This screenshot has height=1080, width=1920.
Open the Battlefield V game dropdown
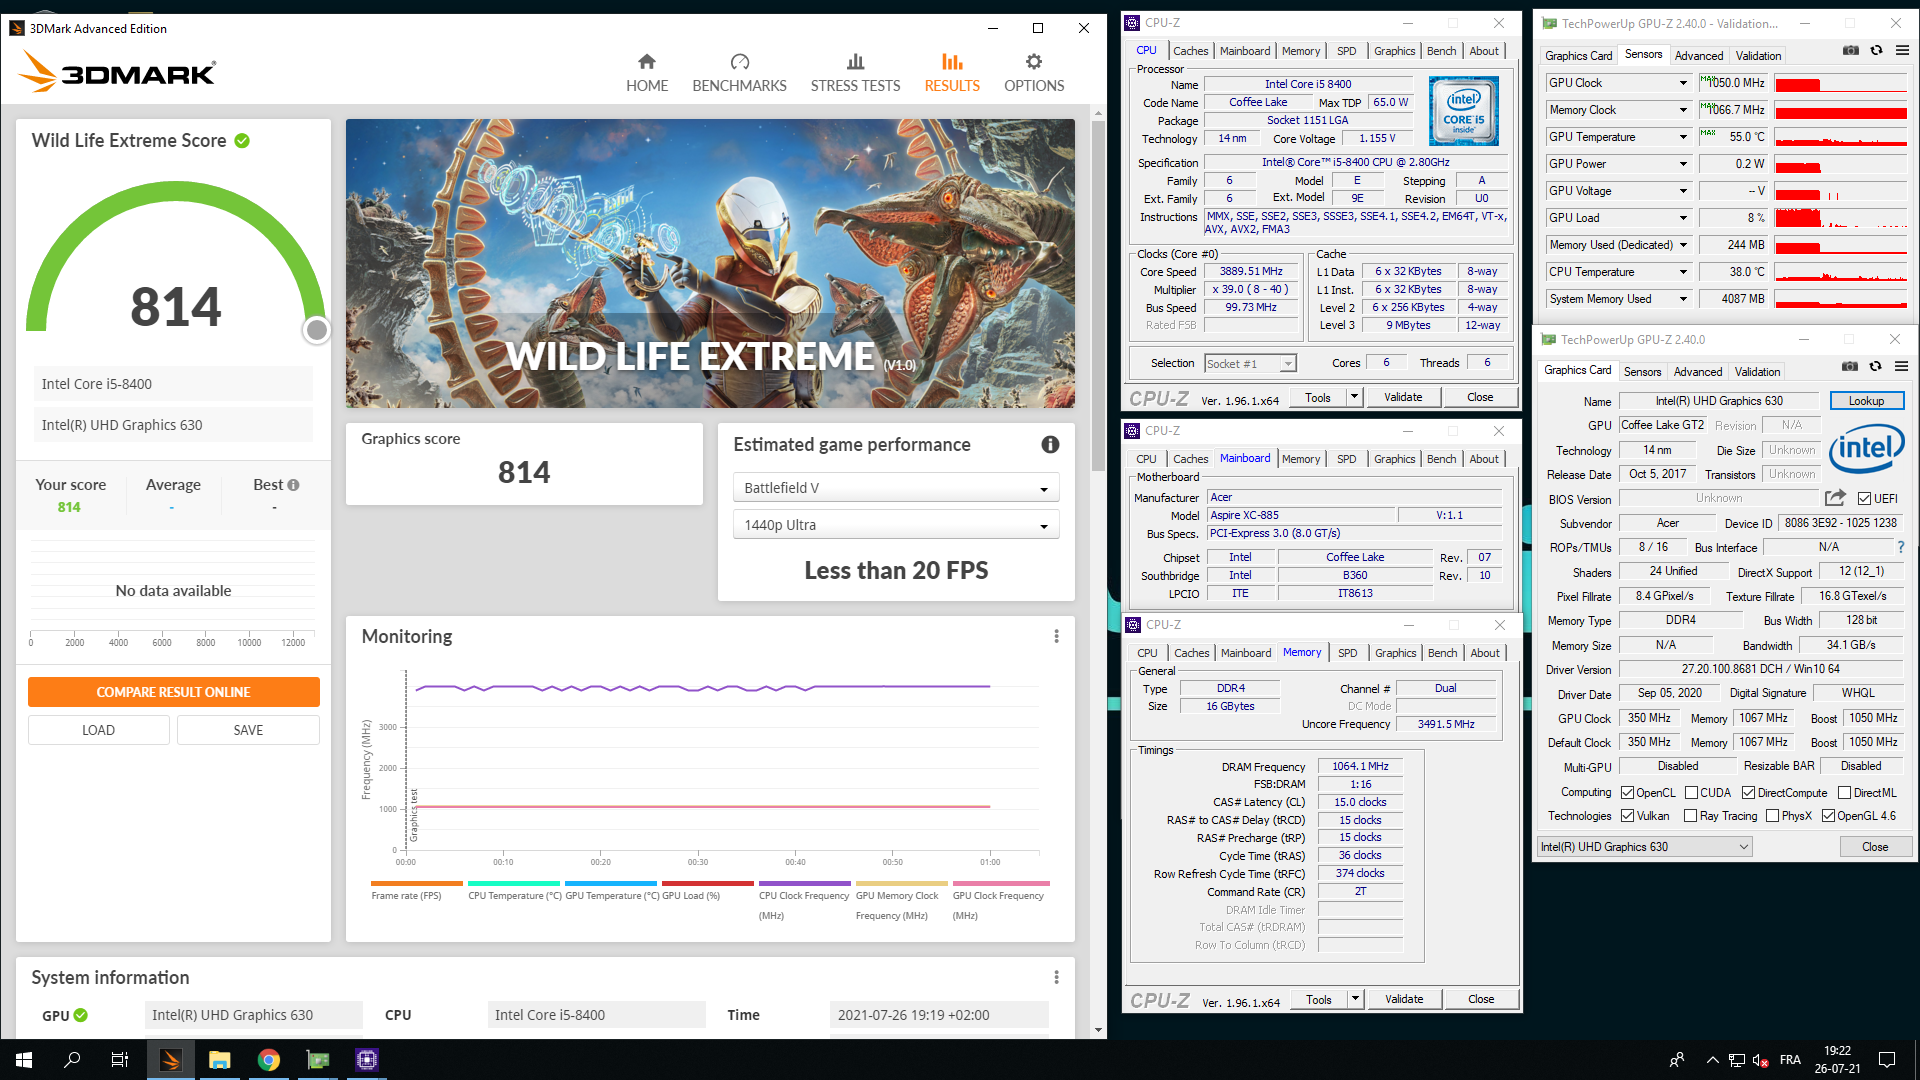[x=896, y=488]
